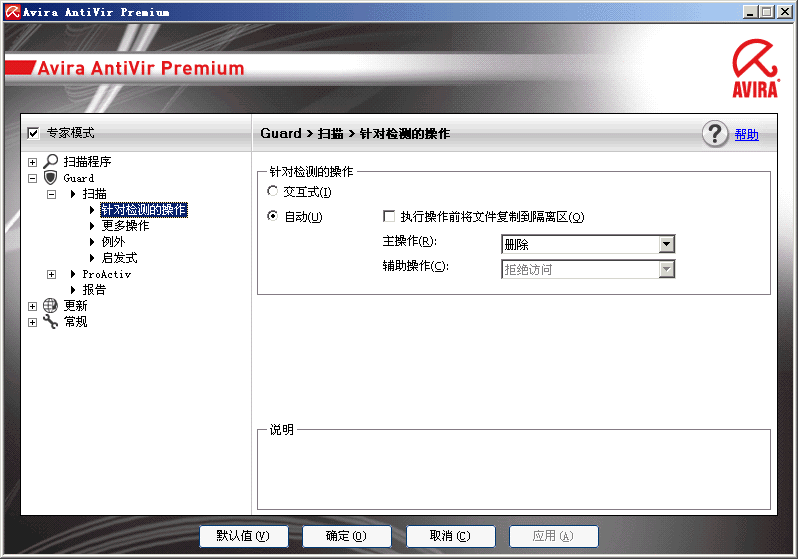Select 例外 in the tree
Image resolution: width=798 pixels, height=559 pixels.
113,242
